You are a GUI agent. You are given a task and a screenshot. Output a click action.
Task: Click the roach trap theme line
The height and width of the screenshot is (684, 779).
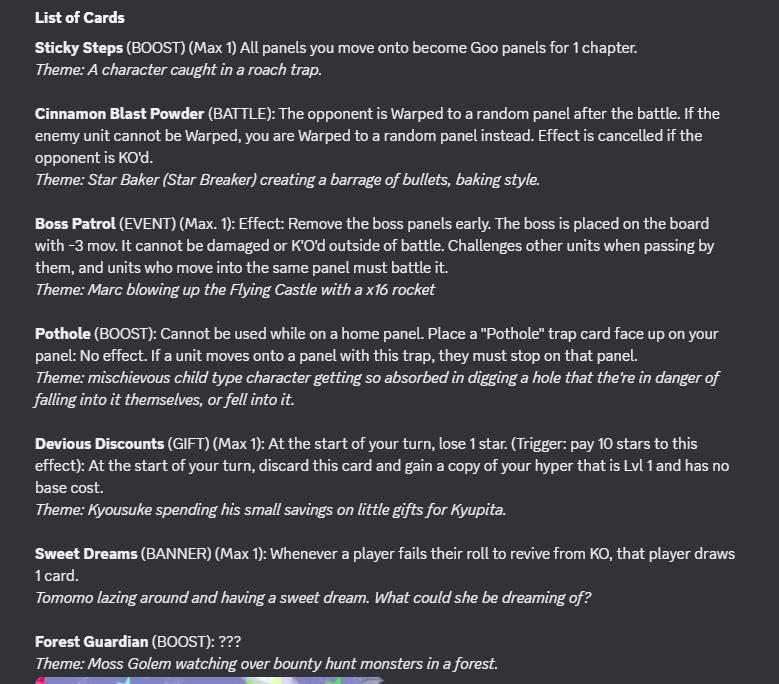click(x=178, y=70)
